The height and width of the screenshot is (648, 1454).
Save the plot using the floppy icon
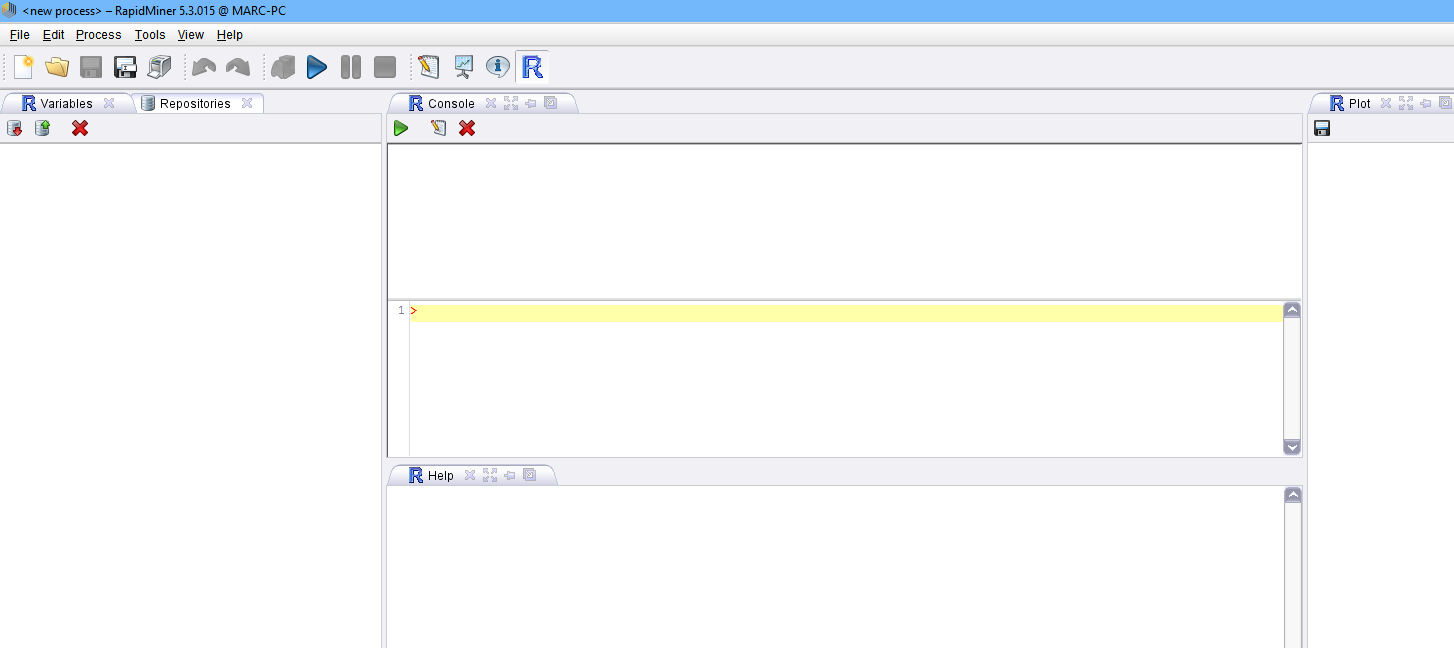(x=1322, y=128)
